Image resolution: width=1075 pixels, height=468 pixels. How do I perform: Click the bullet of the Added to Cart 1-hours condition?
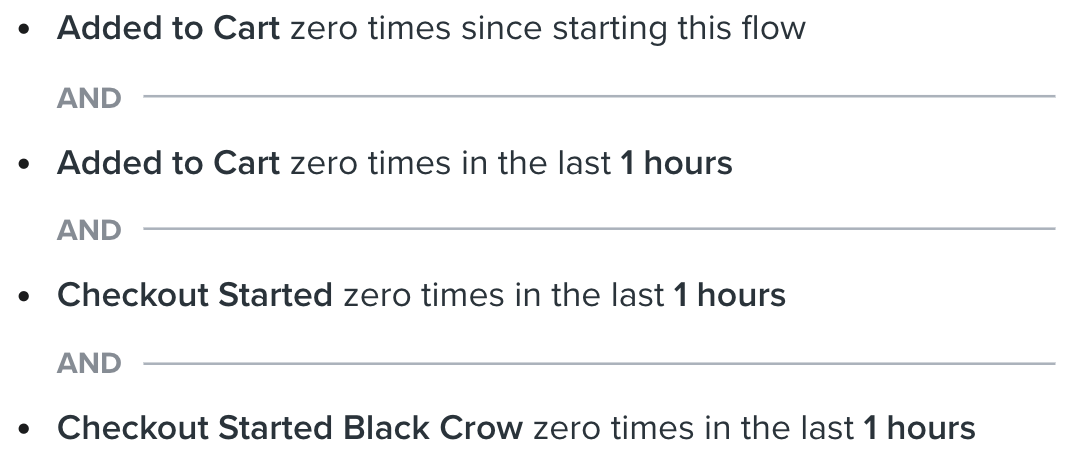(x=25, y=164)
